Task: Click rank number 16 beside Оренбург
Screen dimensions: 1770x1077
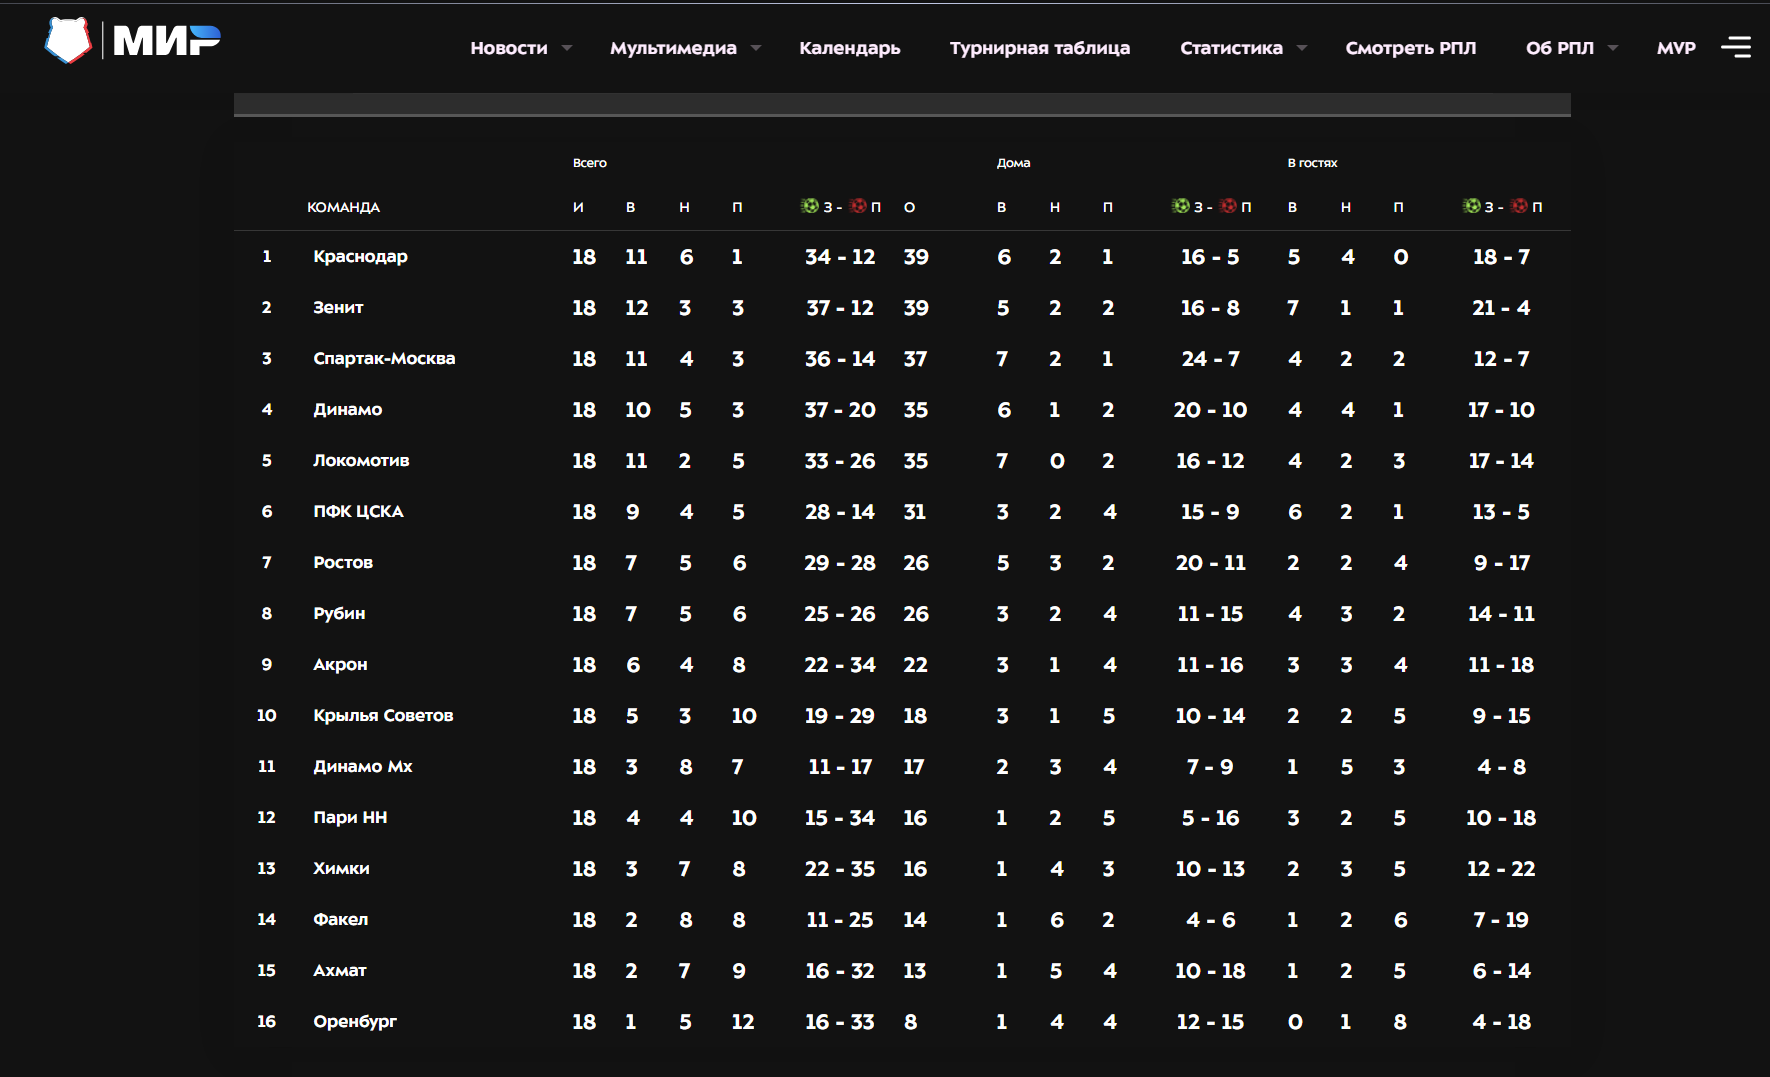Action: [266, 1022]
